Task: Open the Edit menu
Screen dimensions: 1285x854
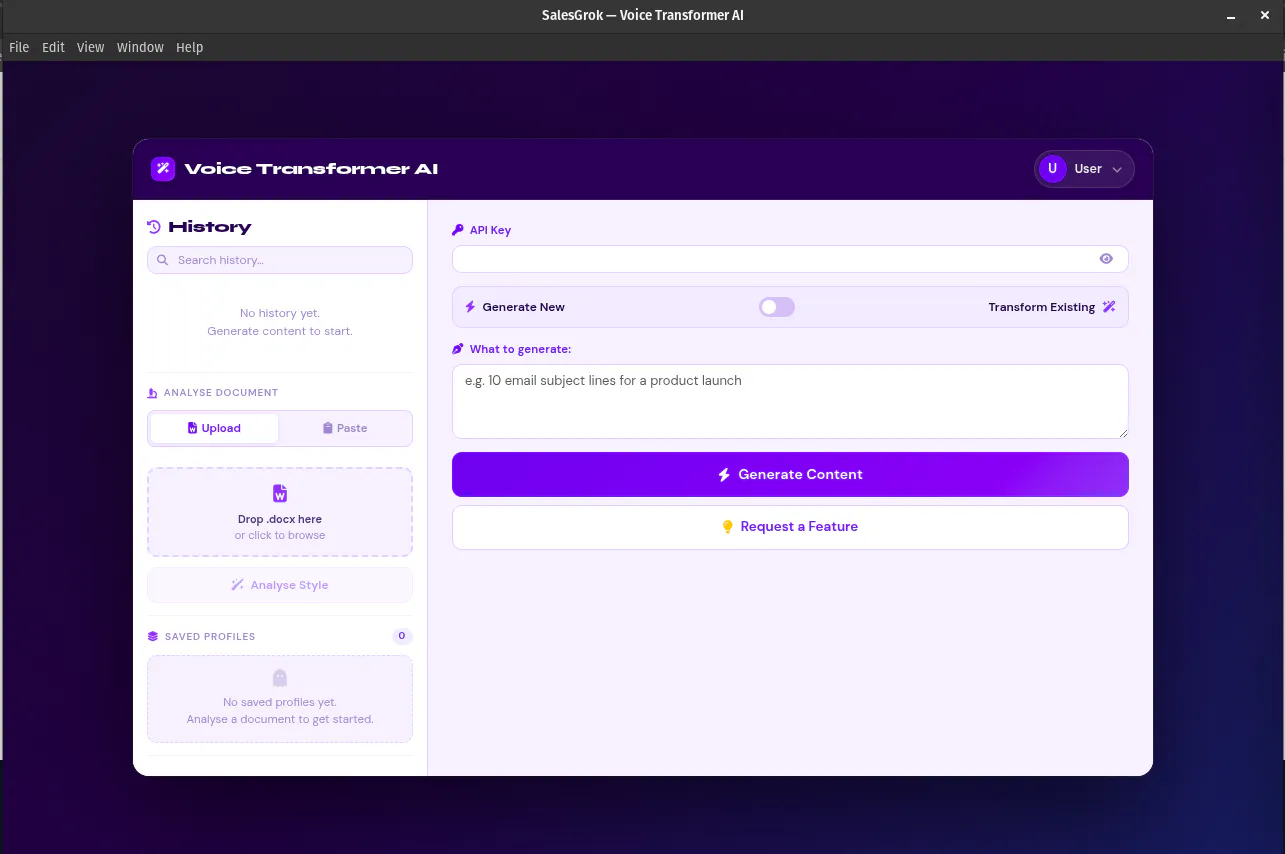Action: coord(53,47)
